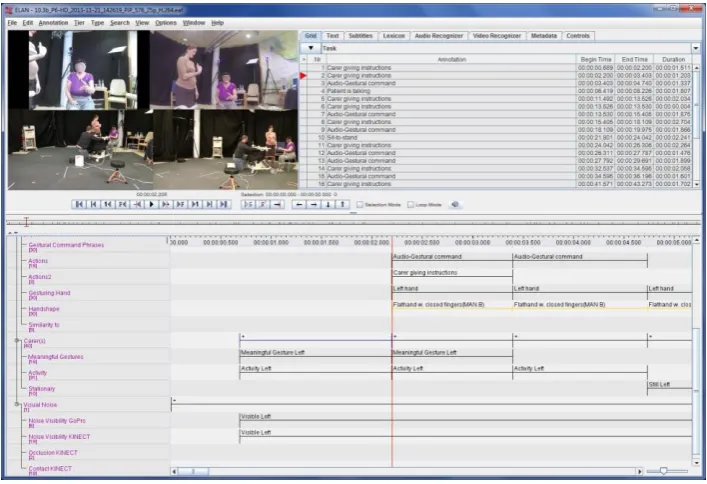The width and height of the screenshot is (707, 484).
Task: Switch to the Lexicon tab
Action: point(394,36)
